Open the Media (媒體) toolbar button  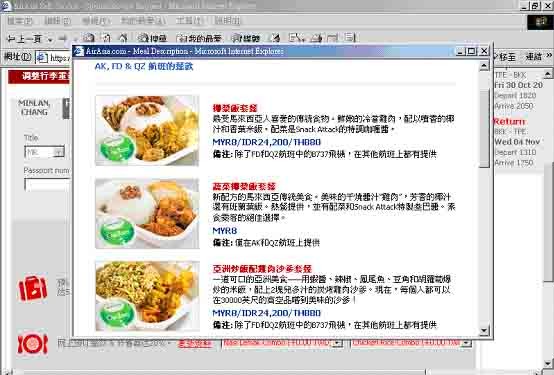pyautogui.click(x=246, y=38)
